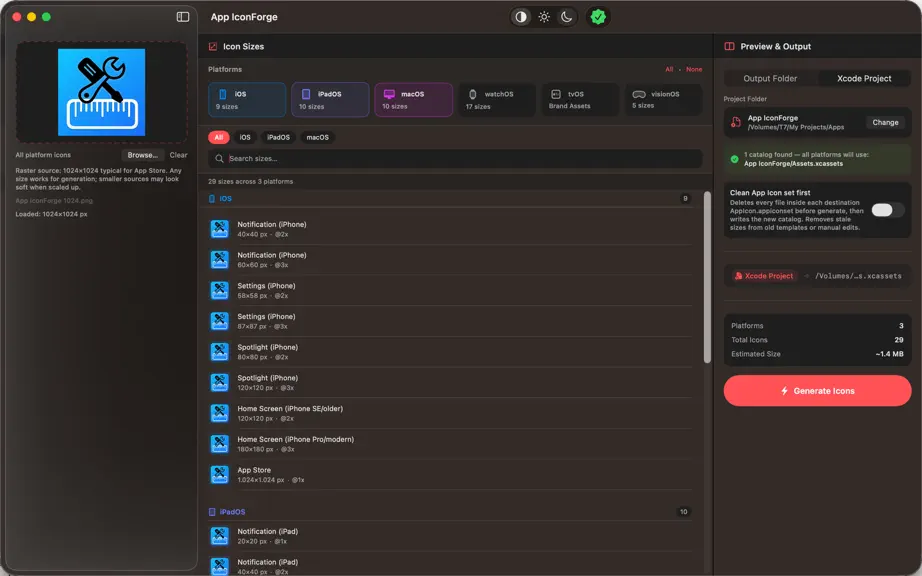Viewport: 922px width, 576px height.
Task: Clear the loaded source image
Action: (178, 155)
